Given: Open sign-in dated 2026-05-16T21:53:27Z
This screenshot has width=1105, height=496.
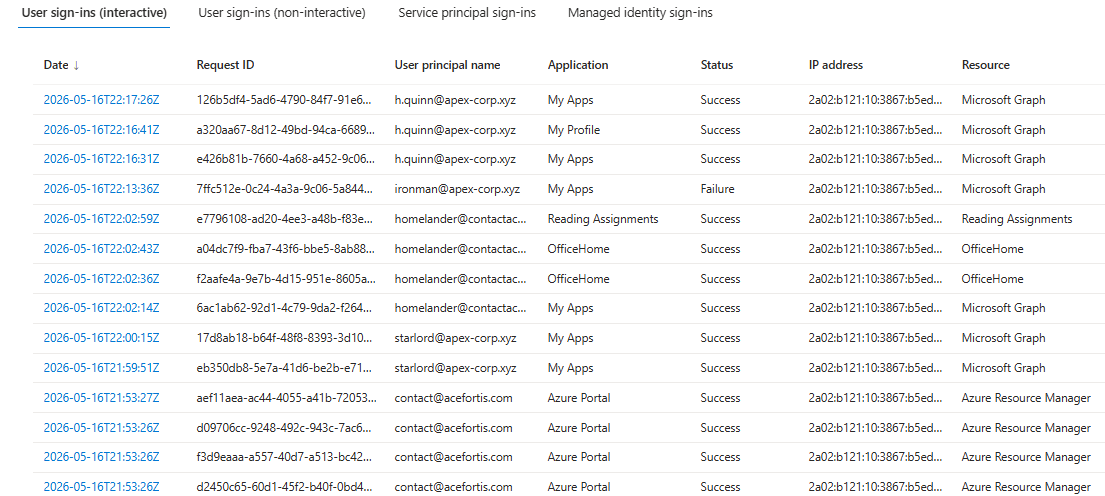Looking at the screenshot, I should tap(101, 397).
